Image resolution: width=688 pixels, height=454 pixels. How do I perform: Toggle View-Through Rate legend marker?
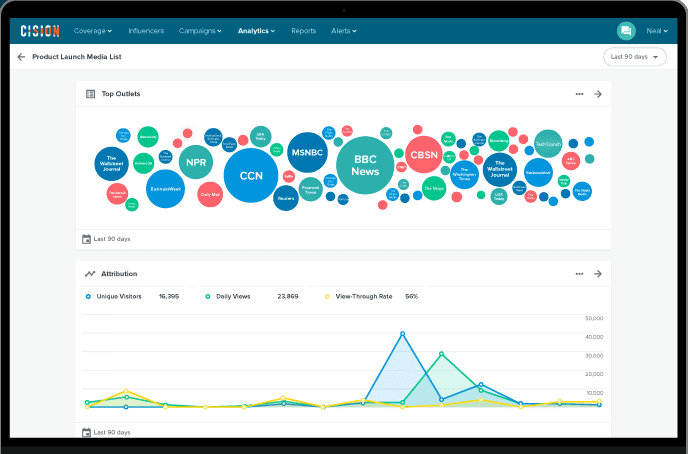click(x=327, y=297)
